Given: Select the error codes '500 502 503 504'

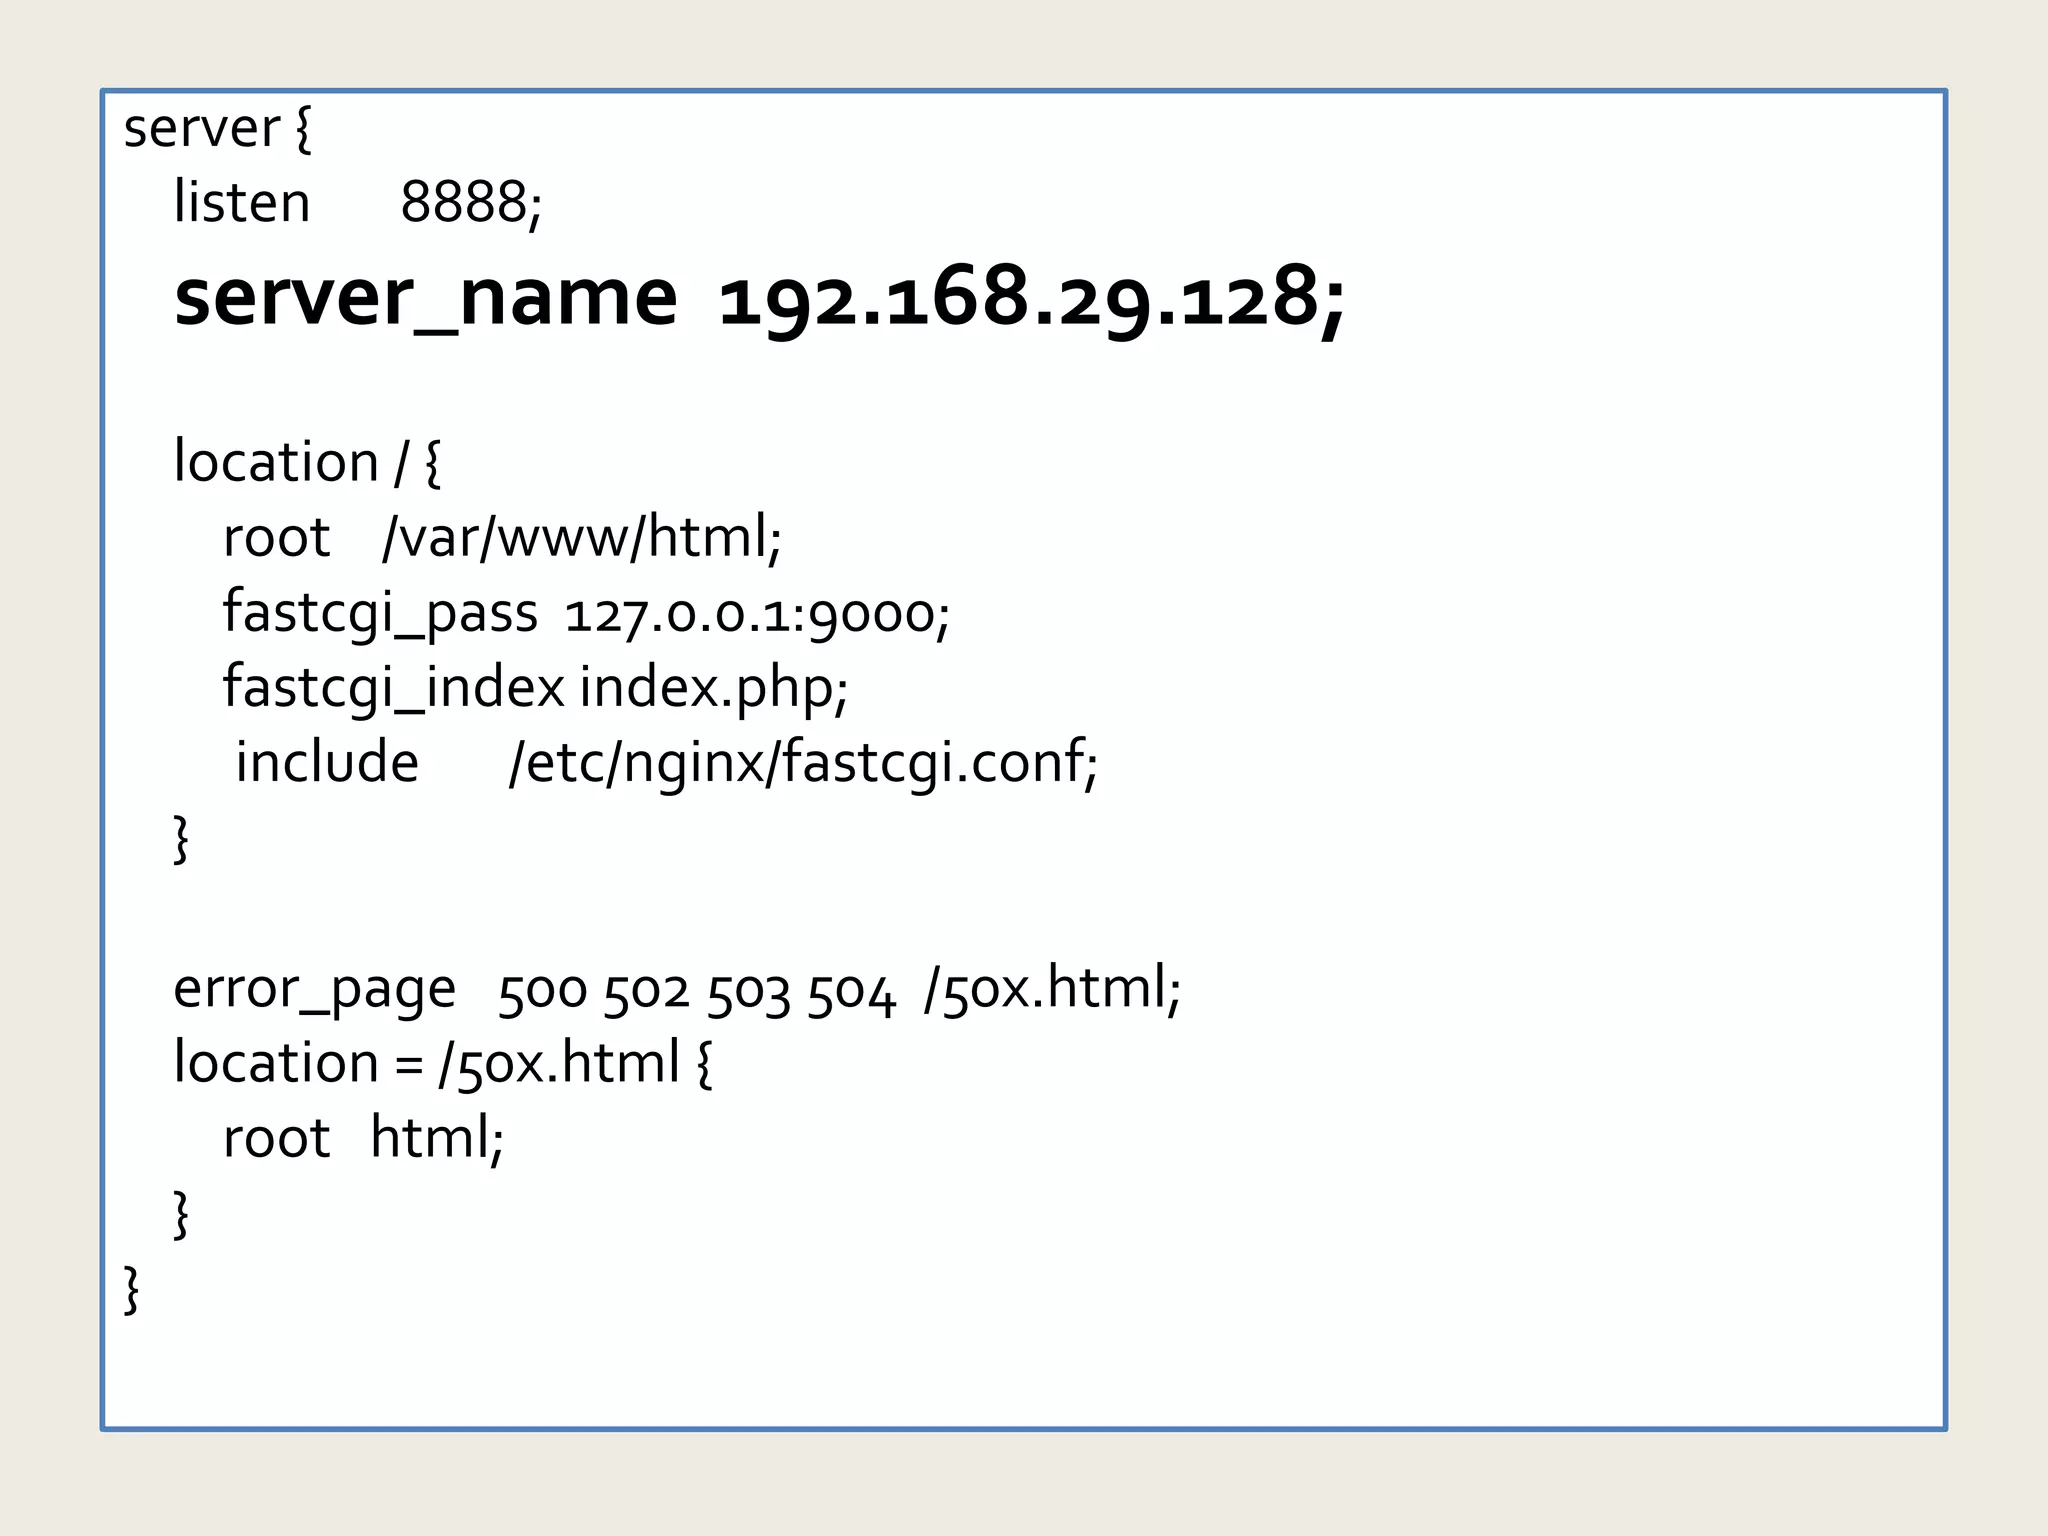Looking at the screenshot, I should point(697,993).
